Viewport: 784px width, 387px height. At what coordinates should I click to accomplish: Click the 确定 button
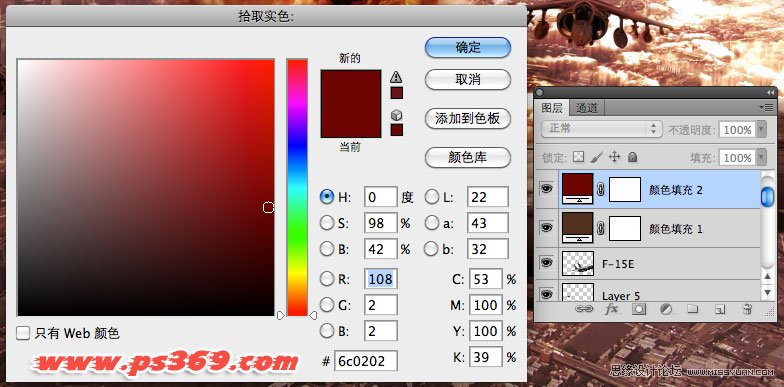(468, 48)
